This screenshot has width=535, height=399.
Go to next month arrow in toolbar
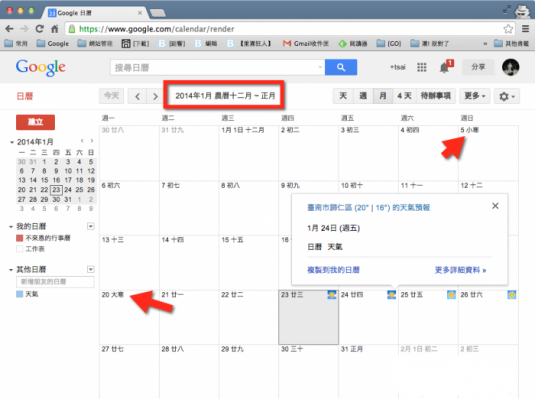click(x=155, y=96)
